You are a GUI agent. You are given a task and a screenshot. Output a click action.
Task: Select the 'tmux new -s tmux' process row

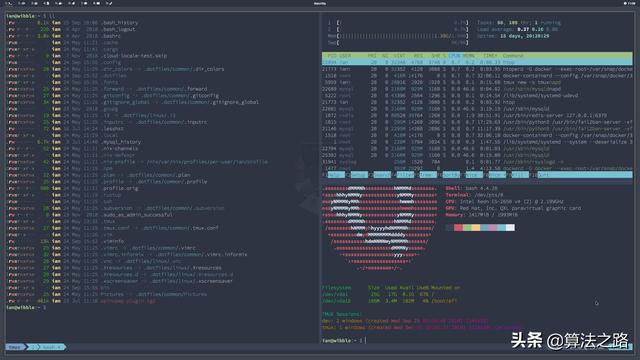click(x=477, y=82)
